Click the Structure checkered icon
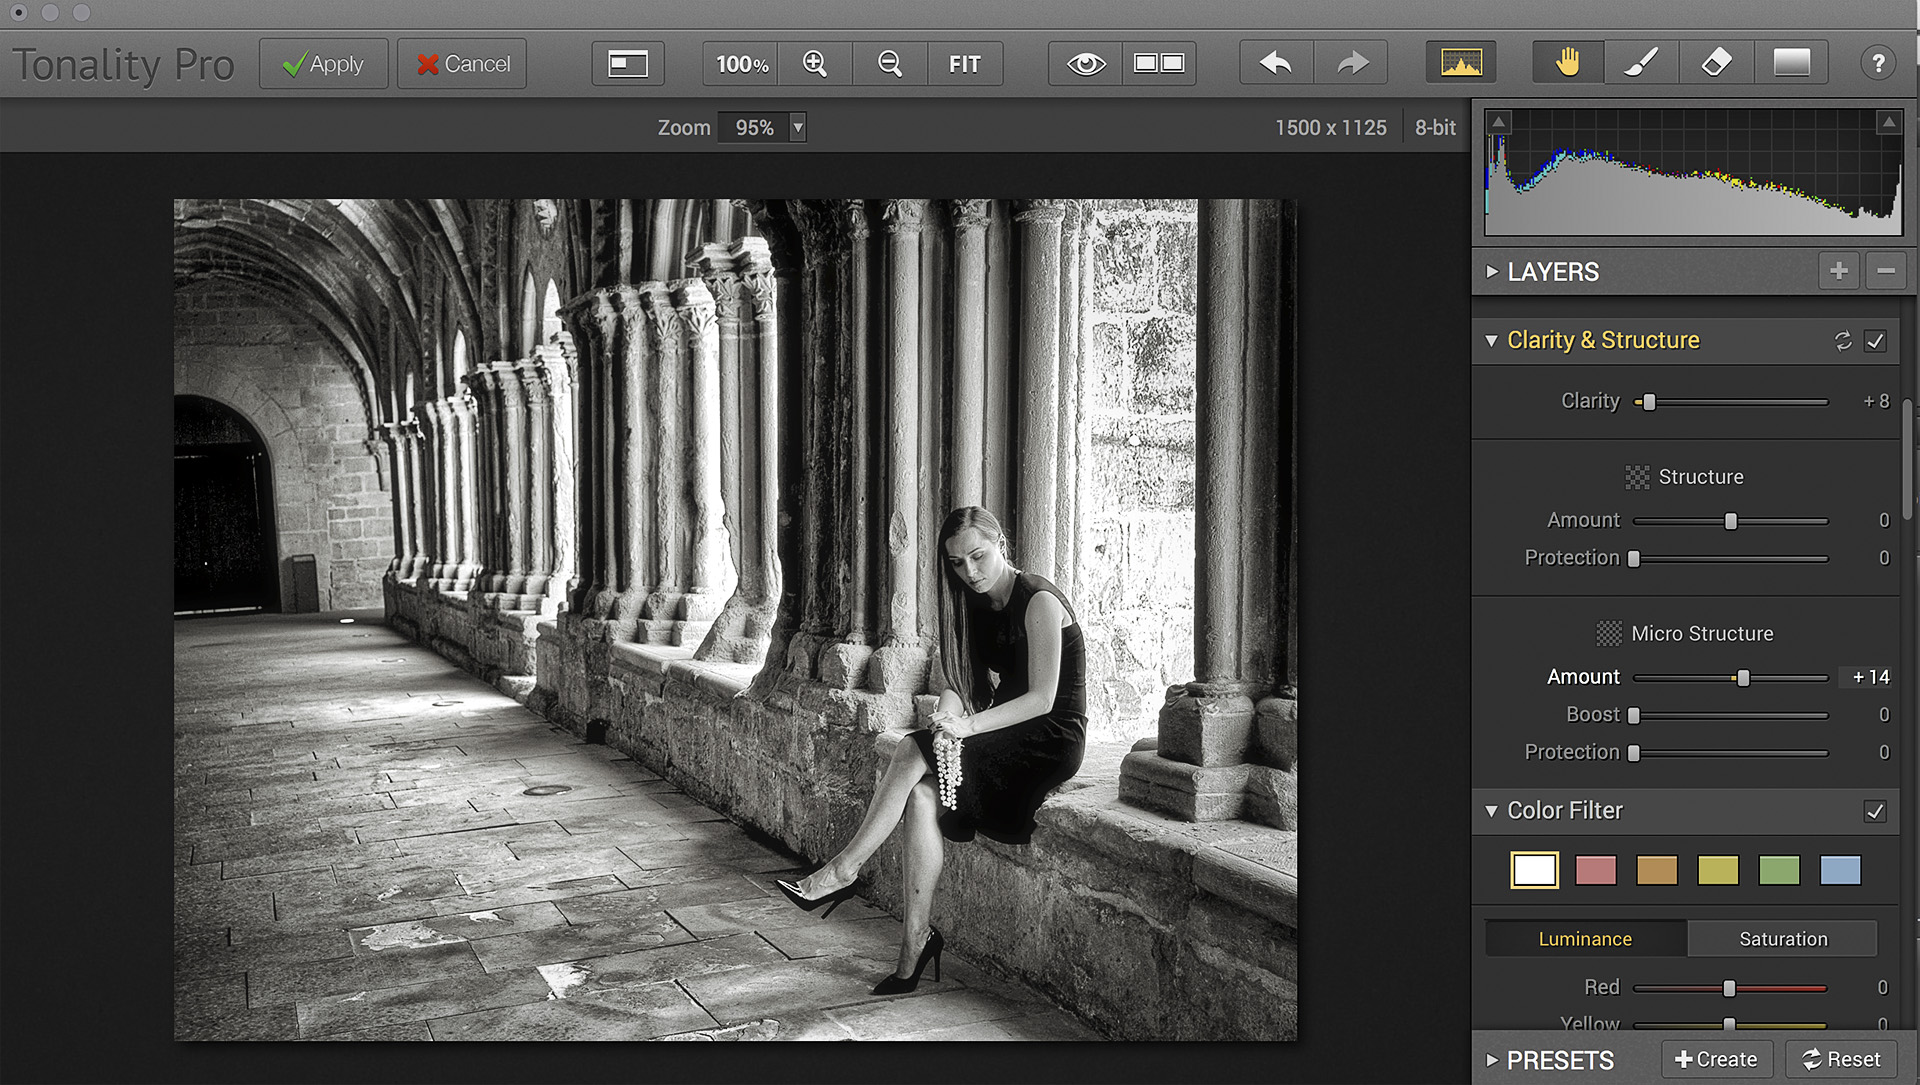The height and width of the screenshot is (1085, 1920). tap(1637, 478)
